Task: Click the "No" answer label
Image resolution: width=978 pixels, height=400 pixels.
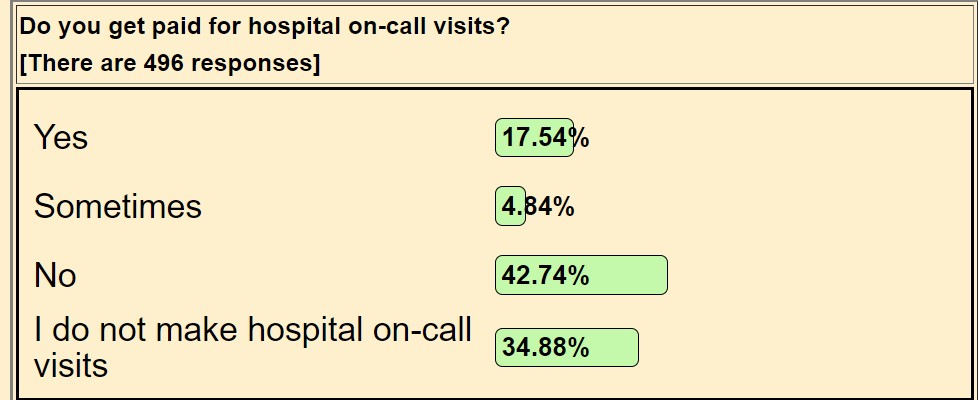Action: (55, 274)
